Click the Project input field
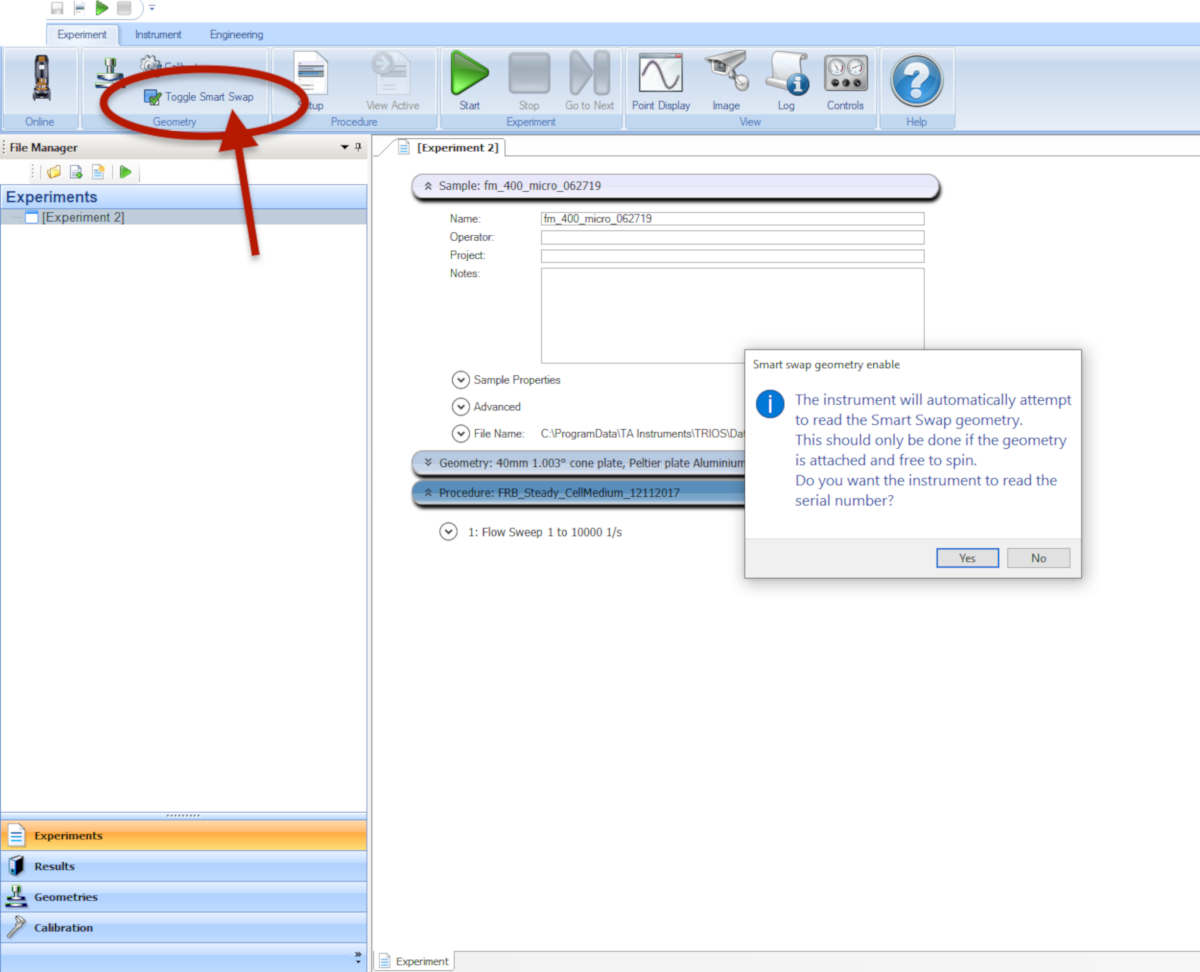The height and width of the screenshot is (972, 1200). click(x=732, y=256)
